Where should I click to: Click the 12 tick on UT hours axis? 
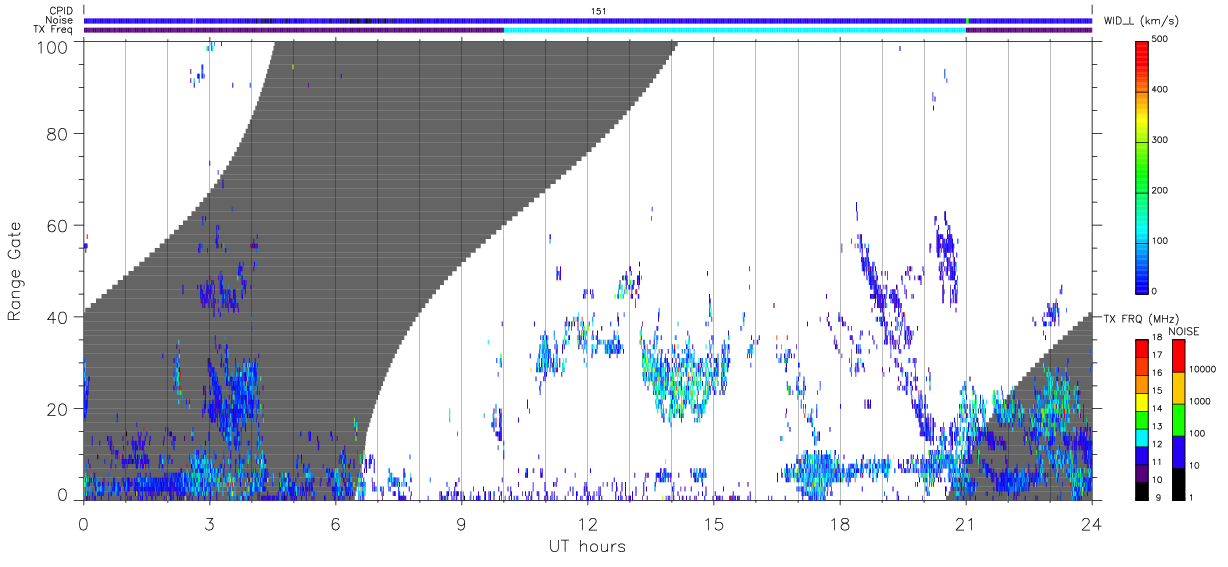pyautogui.click(x=587, y=523)
